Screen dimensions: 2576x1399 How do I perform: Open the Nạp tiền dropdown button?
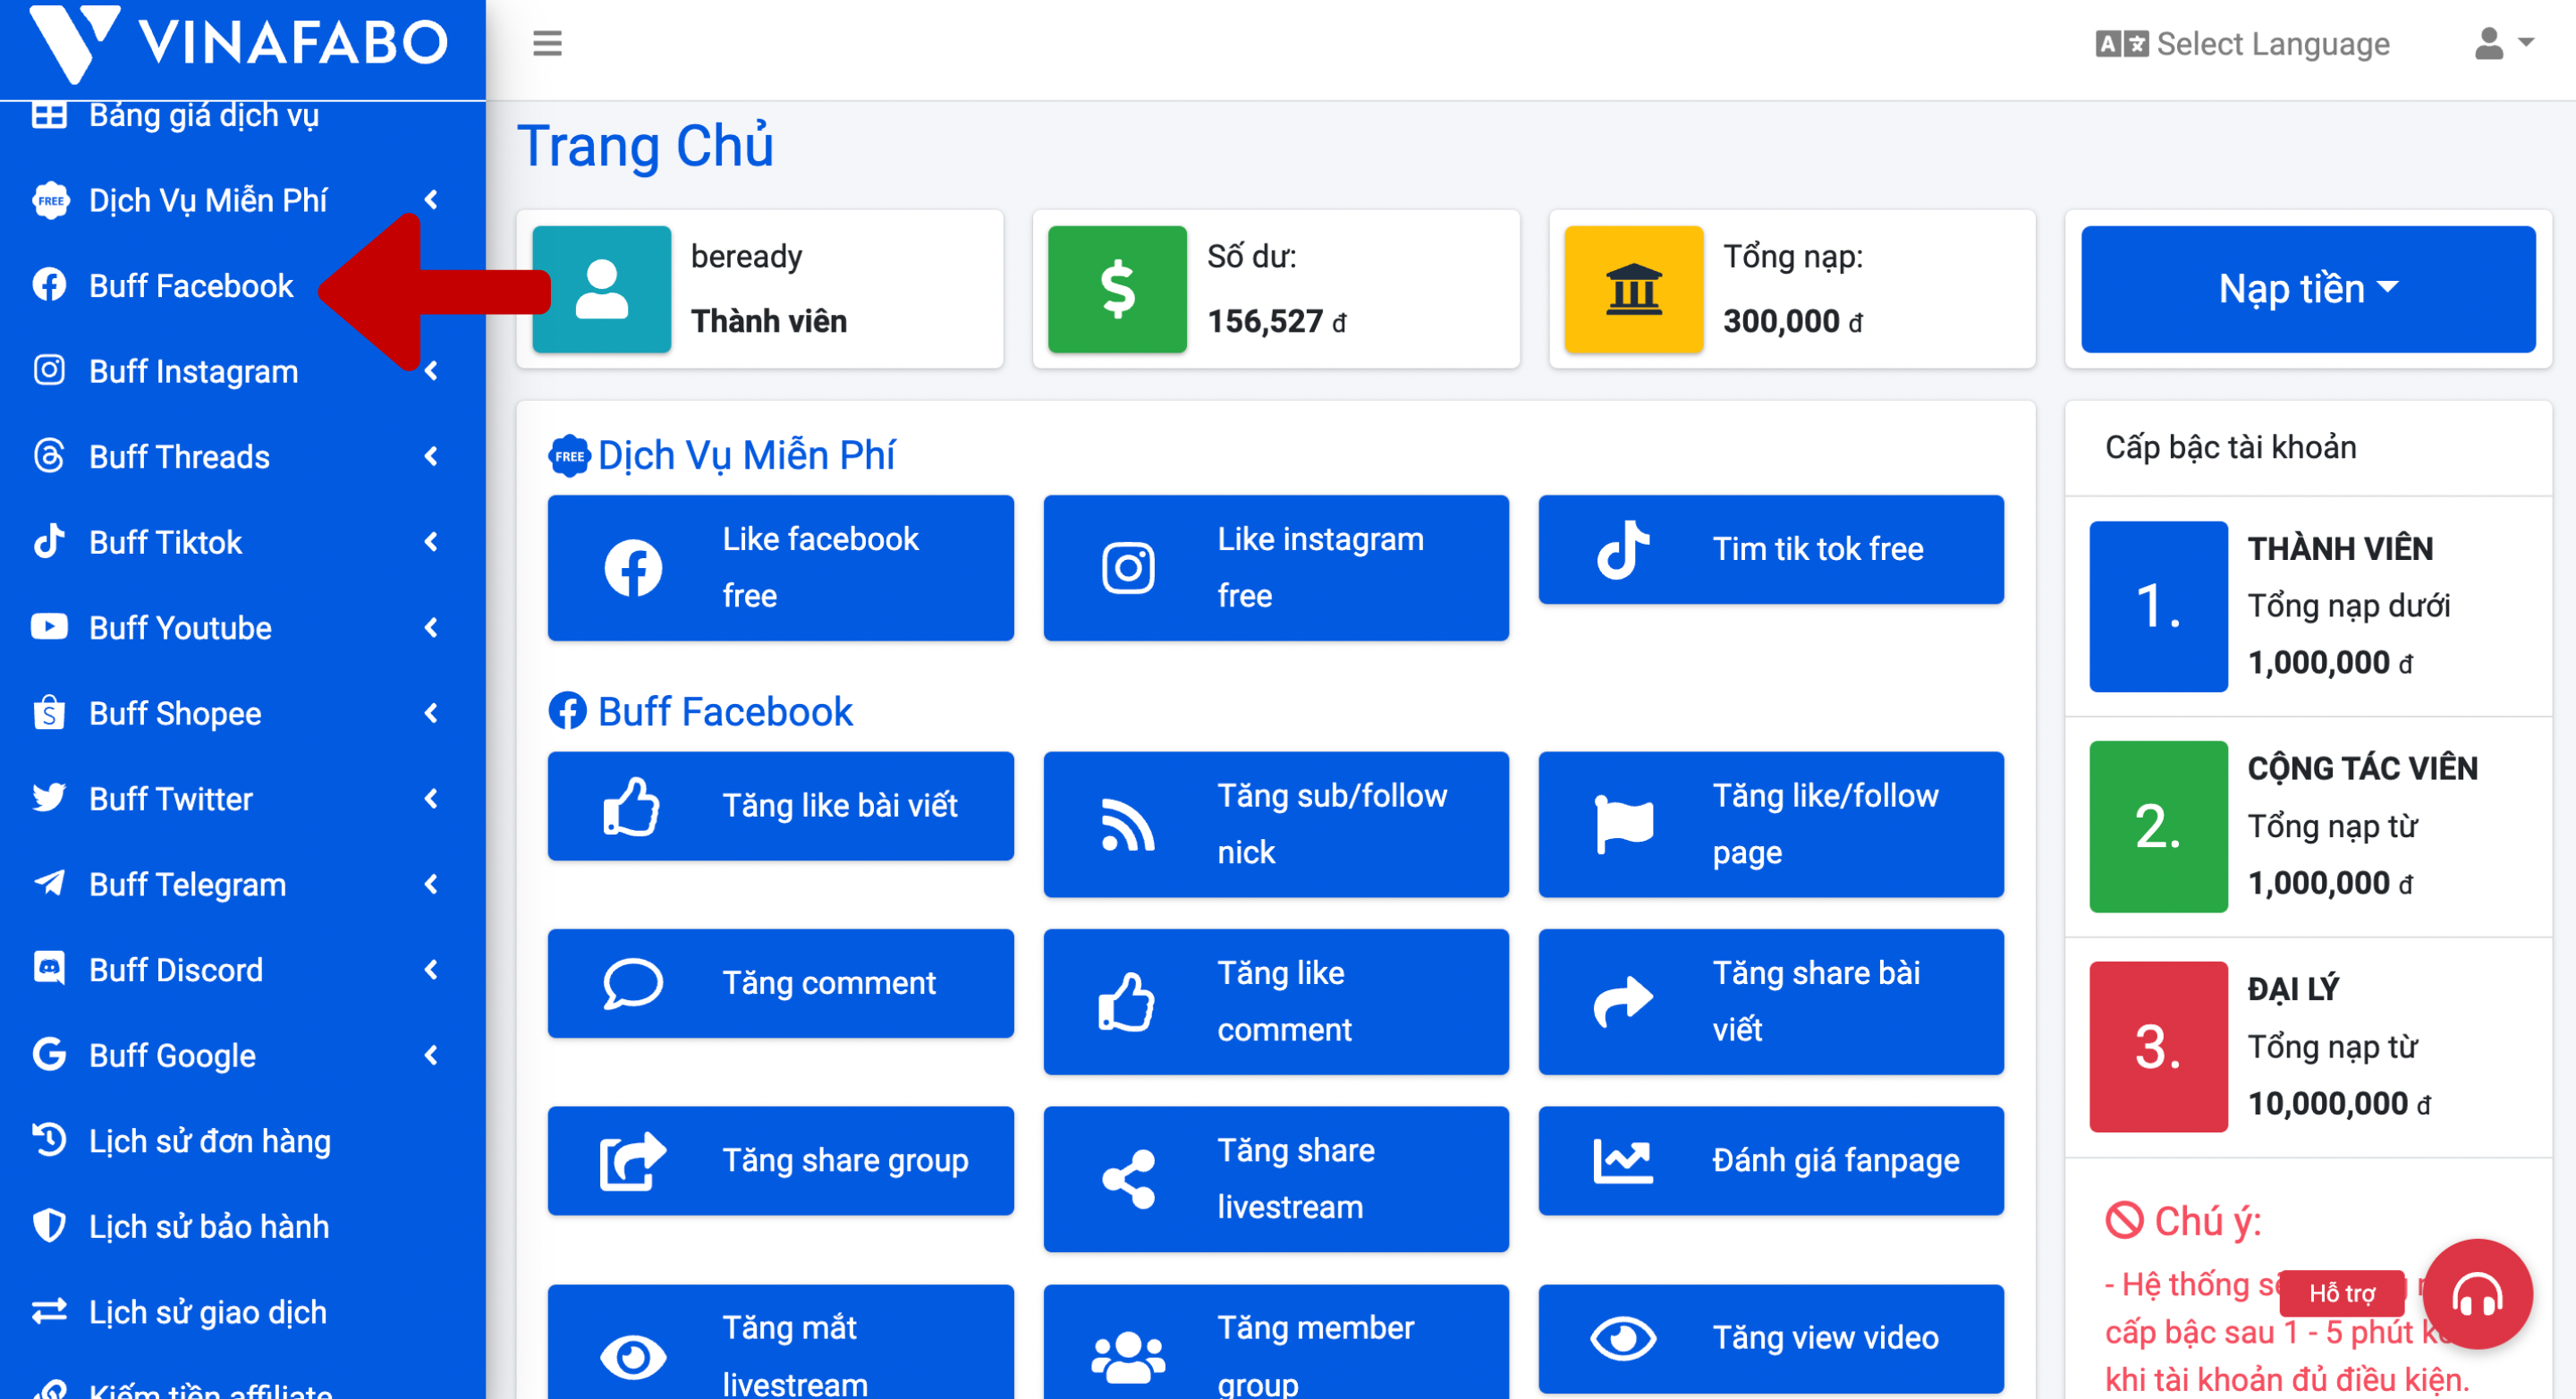[x=2307, y=289]
